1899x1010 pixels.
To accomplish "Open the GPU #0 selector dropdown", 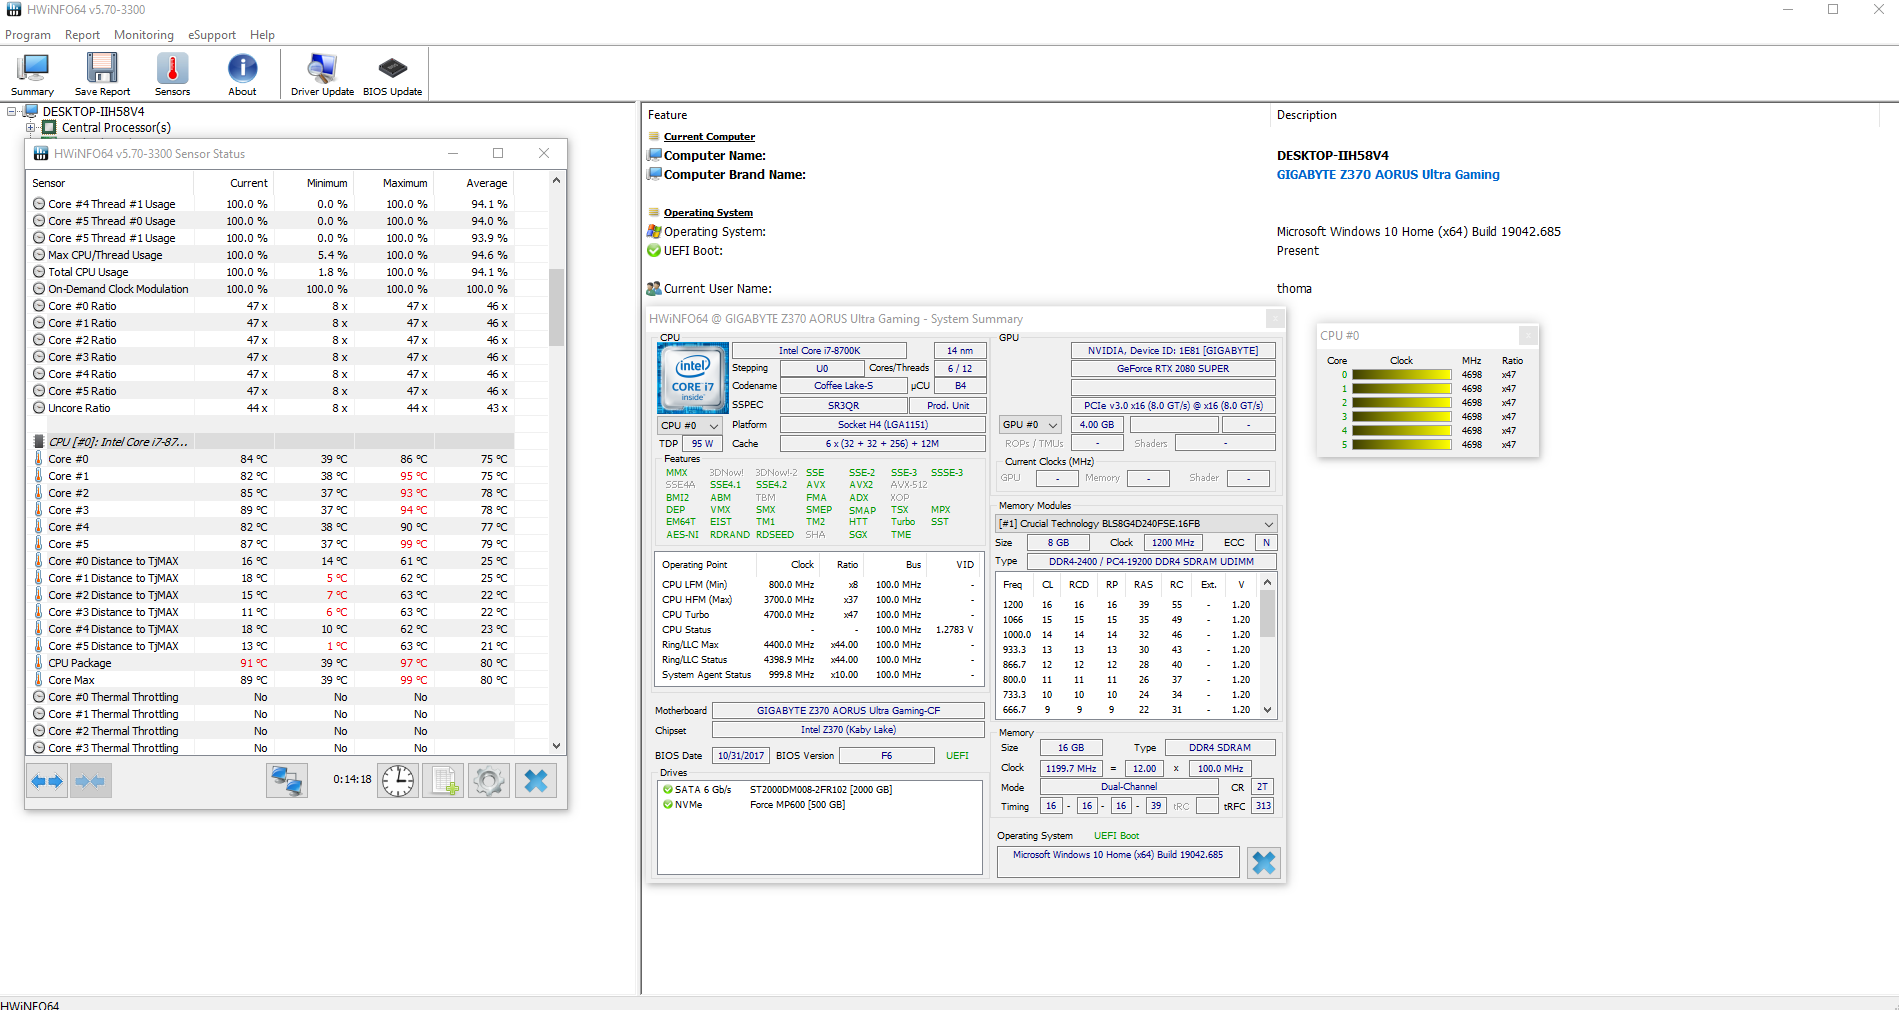I will 1030,425.
